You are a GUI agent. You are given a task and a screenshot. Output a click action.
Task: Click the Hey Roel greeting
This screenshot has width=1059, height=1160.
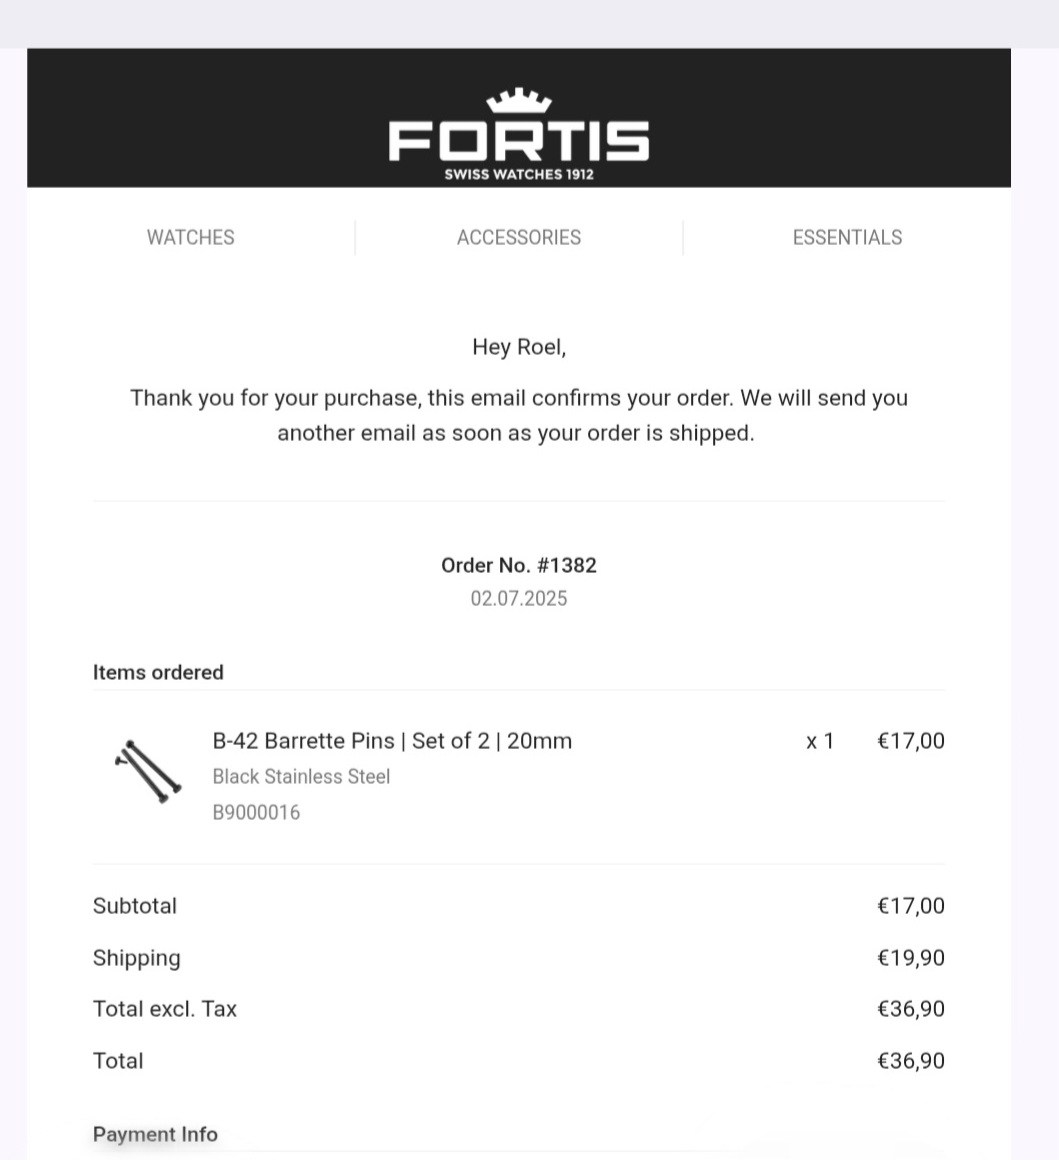519,347
